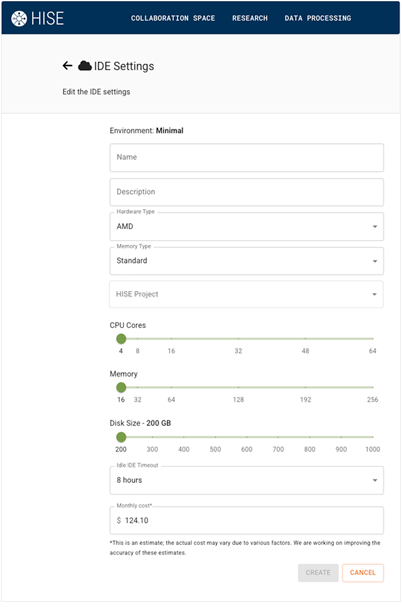
Task: Click the Create button
Action: pos(318,573)
